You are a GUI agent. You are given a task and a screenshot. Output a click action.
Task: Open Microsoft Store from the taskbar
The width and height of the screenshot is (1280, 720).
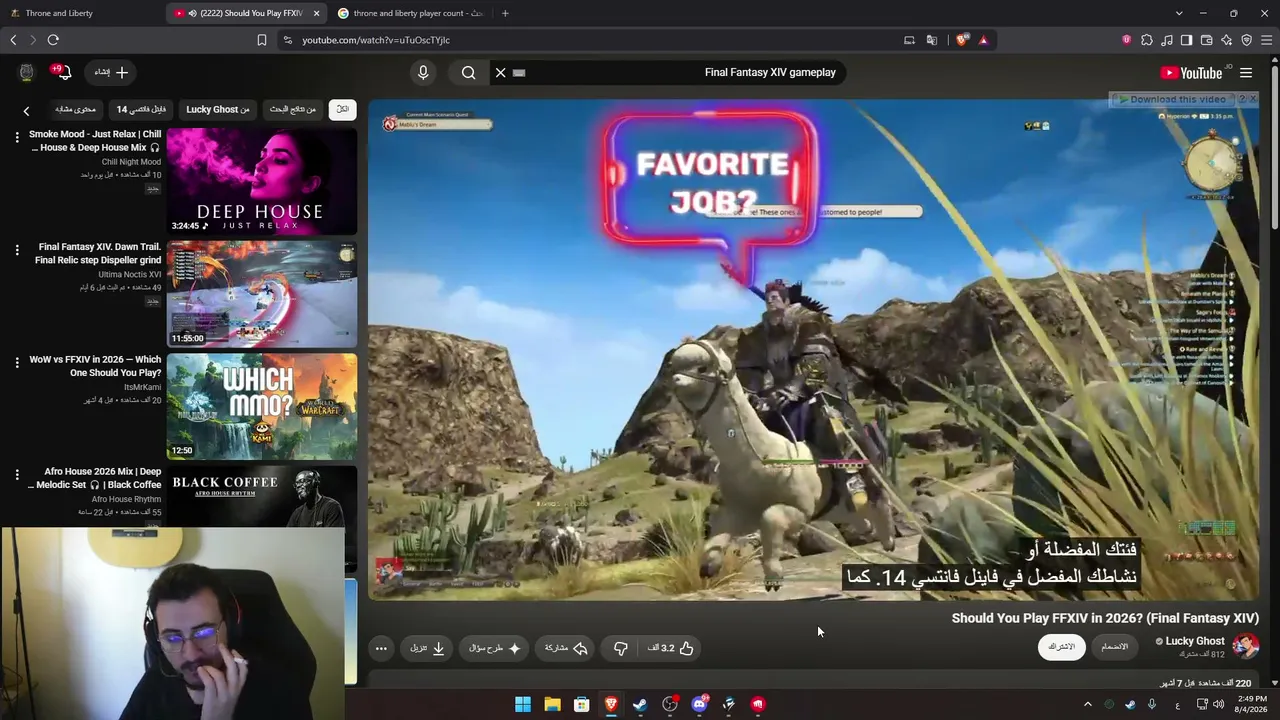pos(581,704)
